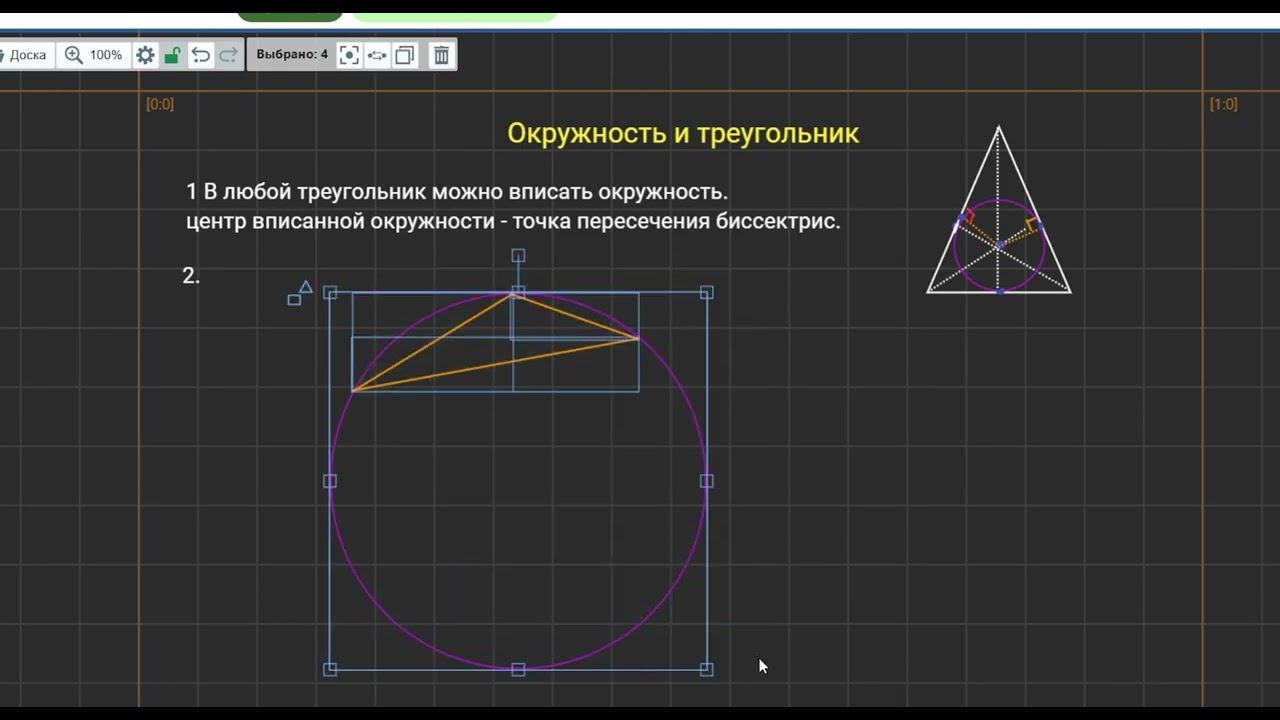Click the swap/transform arrows icon in selection bar
This screenshot has width=1280, height=720.
377,55
